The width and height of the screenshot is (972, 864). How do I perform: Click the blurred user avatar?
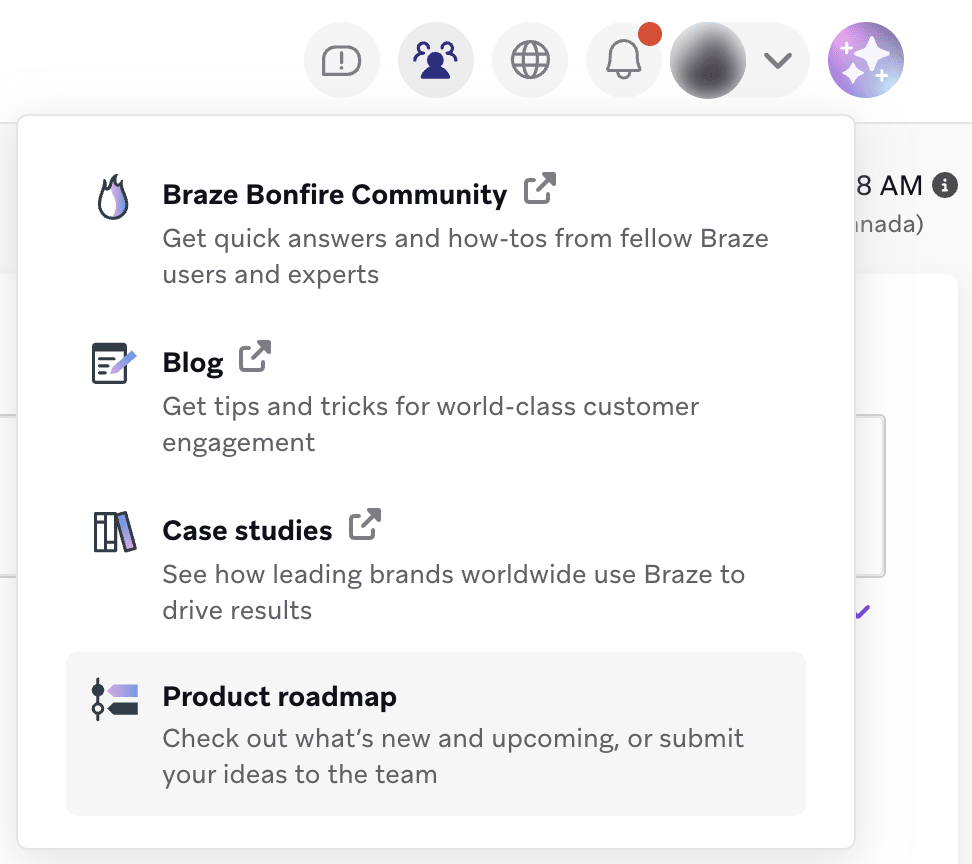pos(708,61)
